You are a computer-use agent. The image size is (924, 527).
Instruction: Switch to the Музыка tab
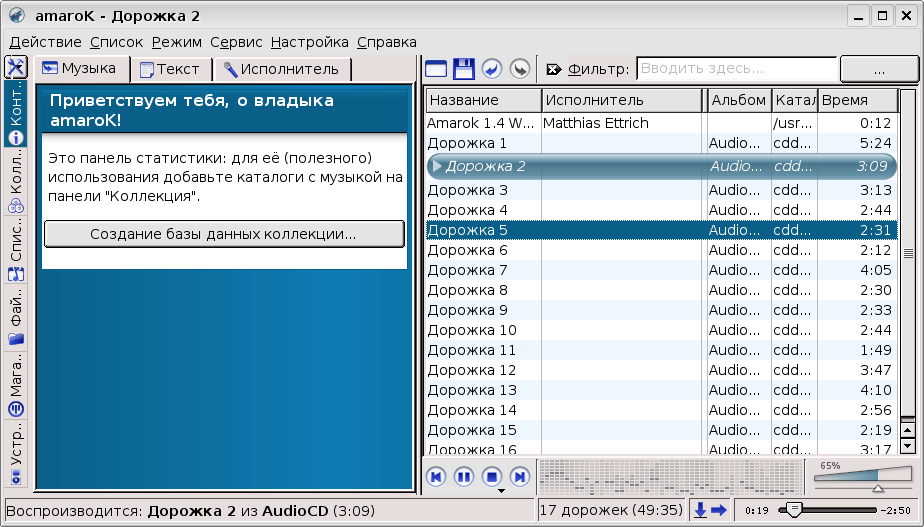pos(81,68)
